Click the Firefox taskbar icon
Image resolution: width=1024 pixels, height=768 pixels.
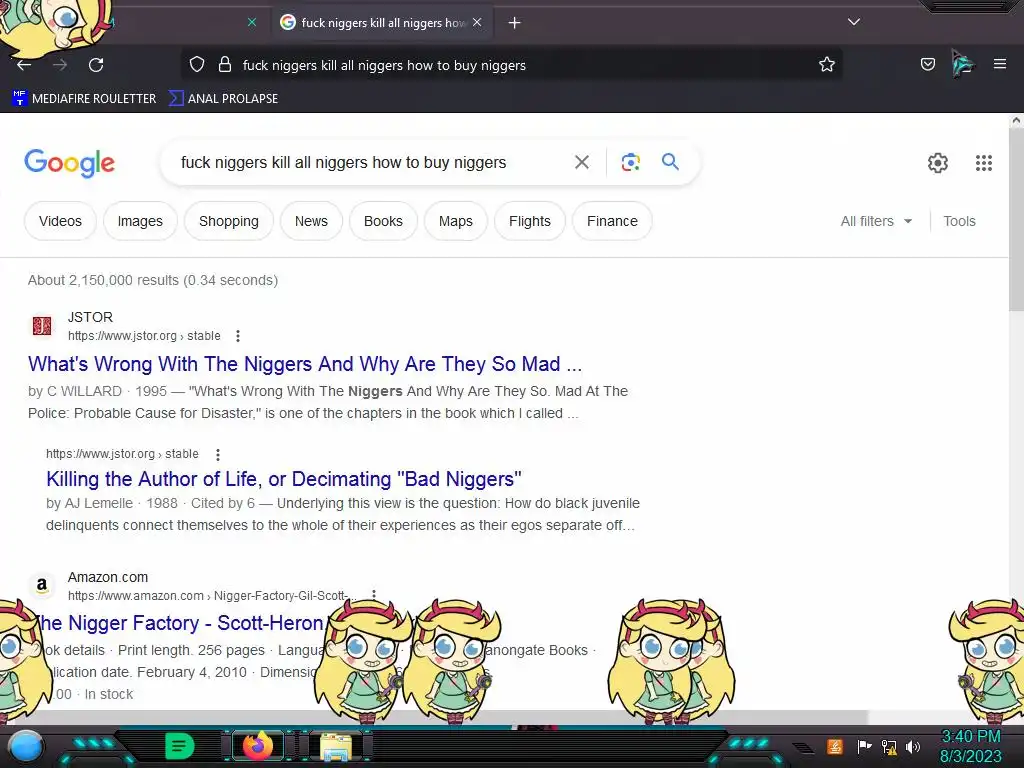click(x=257, y=746)
